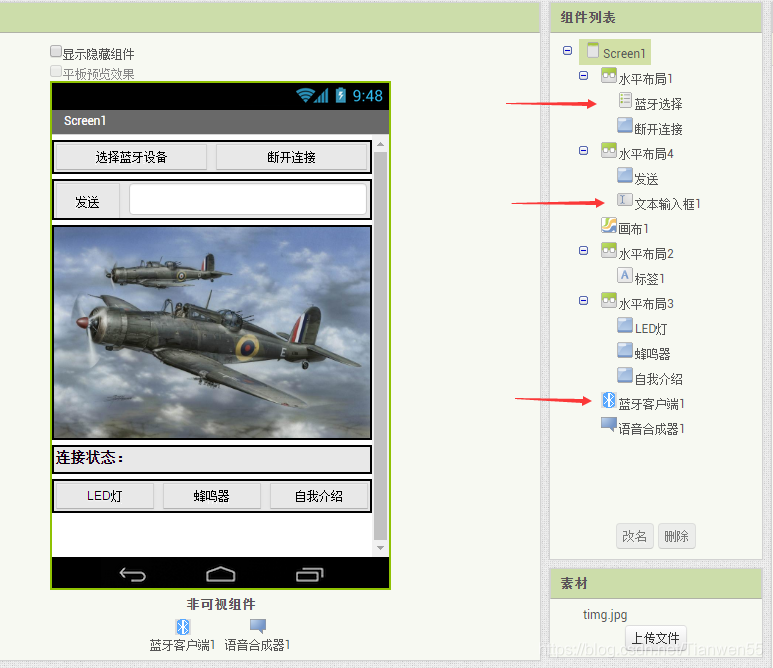Screen dimensions: 773x668
Task: Select the 蓝牙选择 tree item label
Action: click(658, 104)
